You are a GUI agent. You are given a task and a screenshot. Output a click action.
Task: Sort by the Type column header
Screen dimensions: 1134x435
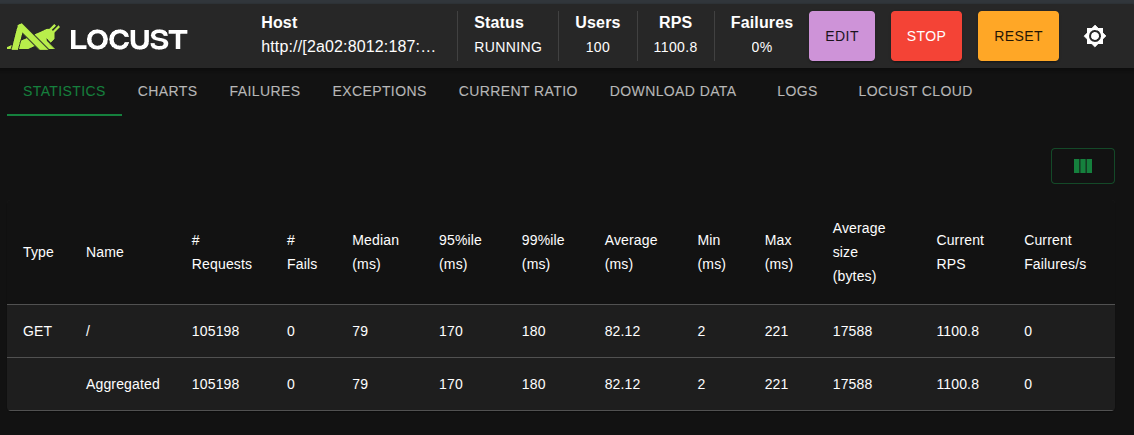[x=38, y=253]
